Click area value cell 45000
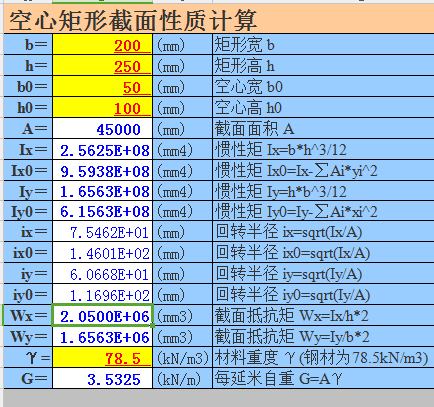Viewport: 434px width, 407px height. tap(102, 128)
